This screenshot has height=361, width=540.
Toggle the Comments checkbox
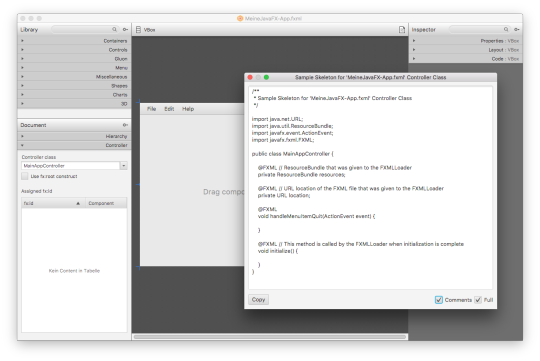pyautogui.click(x=438, y=300)
